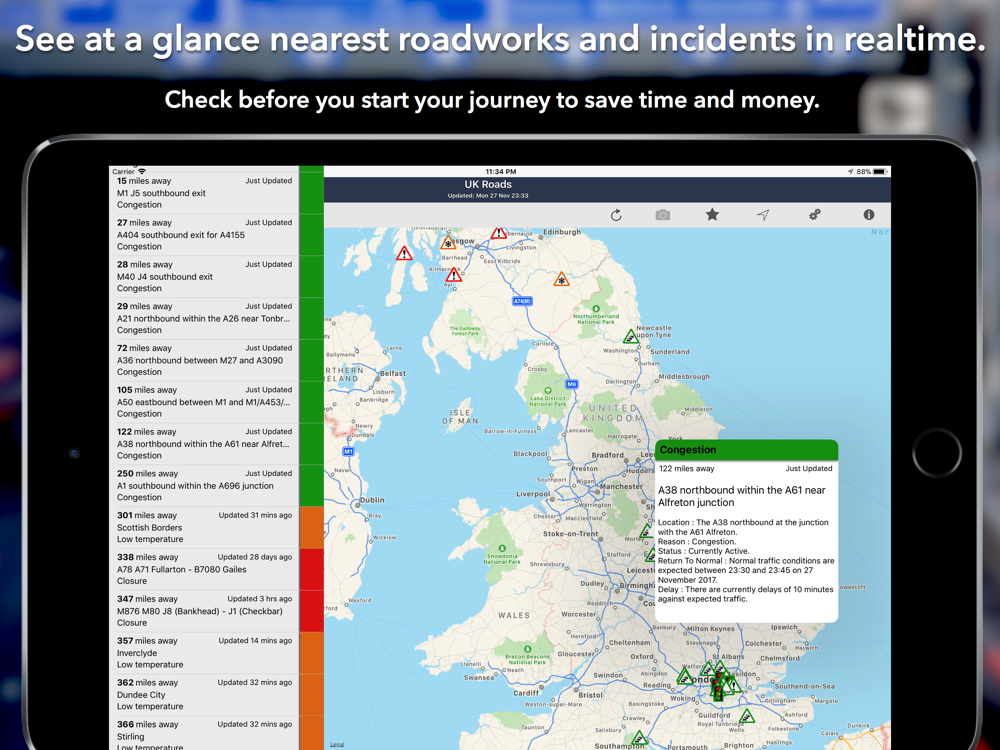Tap the green congestion marker west of Reading

(x=685, y=677)
